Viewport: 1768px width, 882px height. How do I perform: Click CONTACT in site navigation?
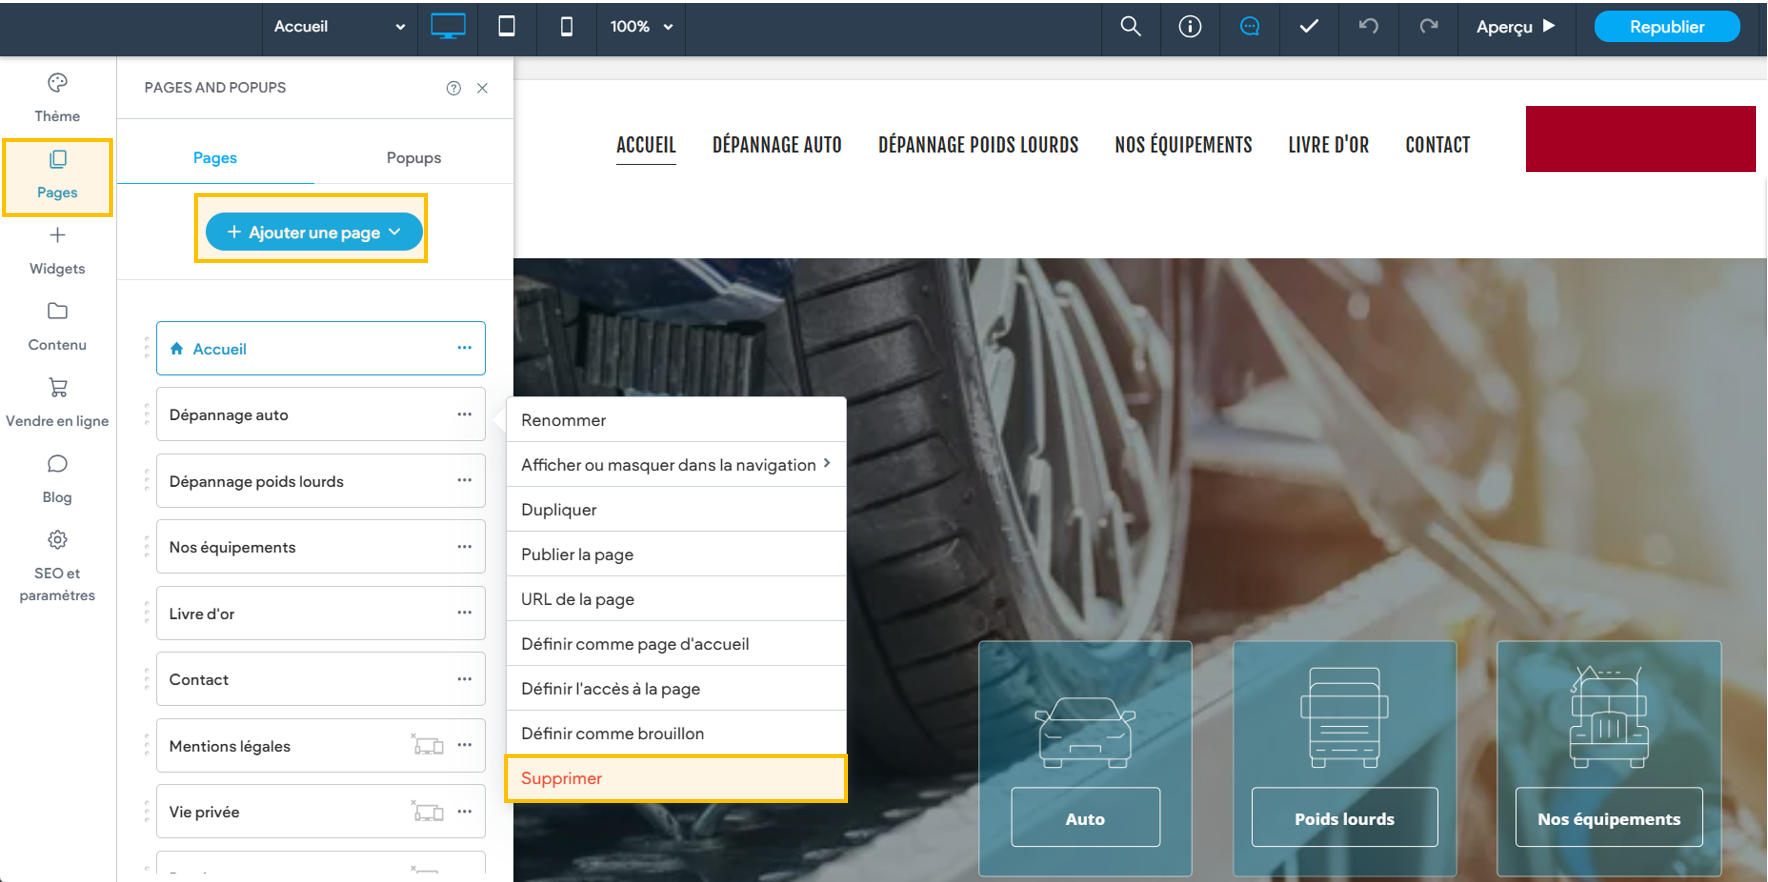pyautogui.click(x=1437, y=145)
